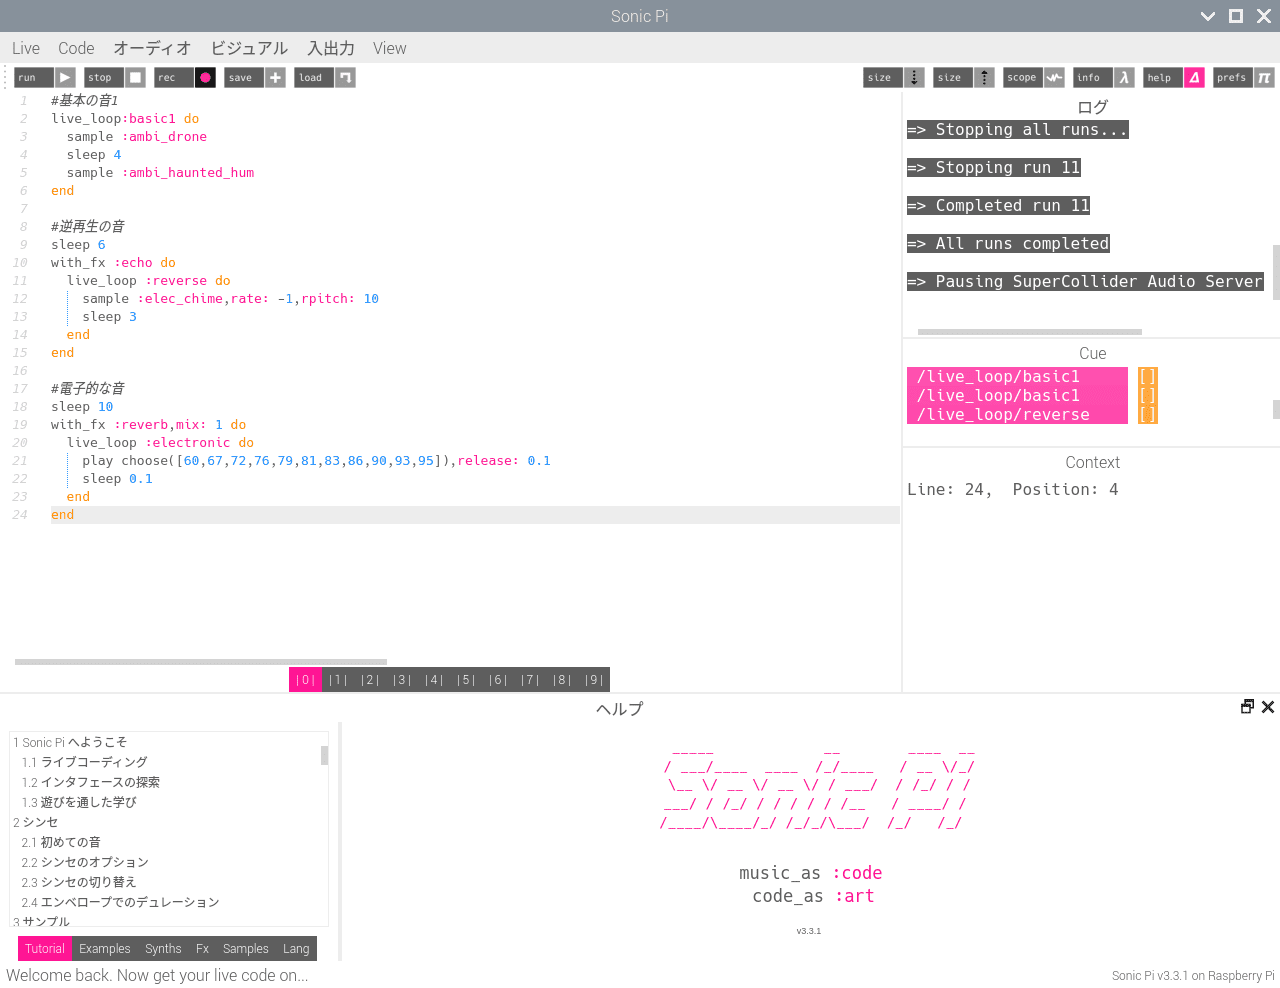Run the code with the play icon
The width and height of the screenshot is (1280, 988).
[x=65, y=77]
